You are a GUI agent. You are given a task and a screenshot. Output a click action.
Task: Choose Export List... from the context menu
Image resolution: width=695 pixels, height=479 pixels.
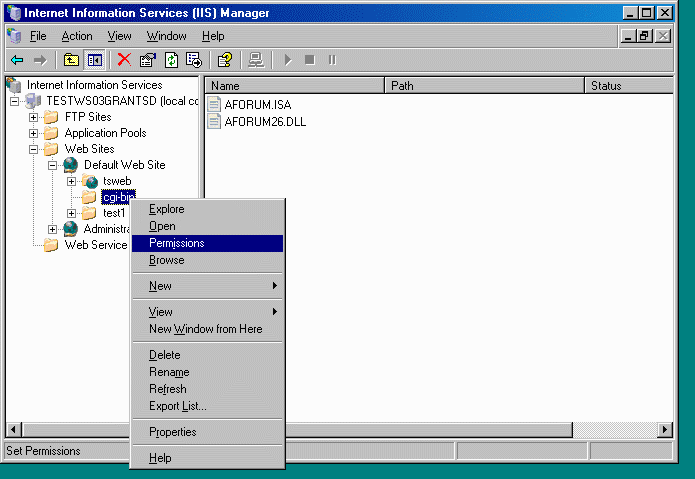click(x=207, y=406)
